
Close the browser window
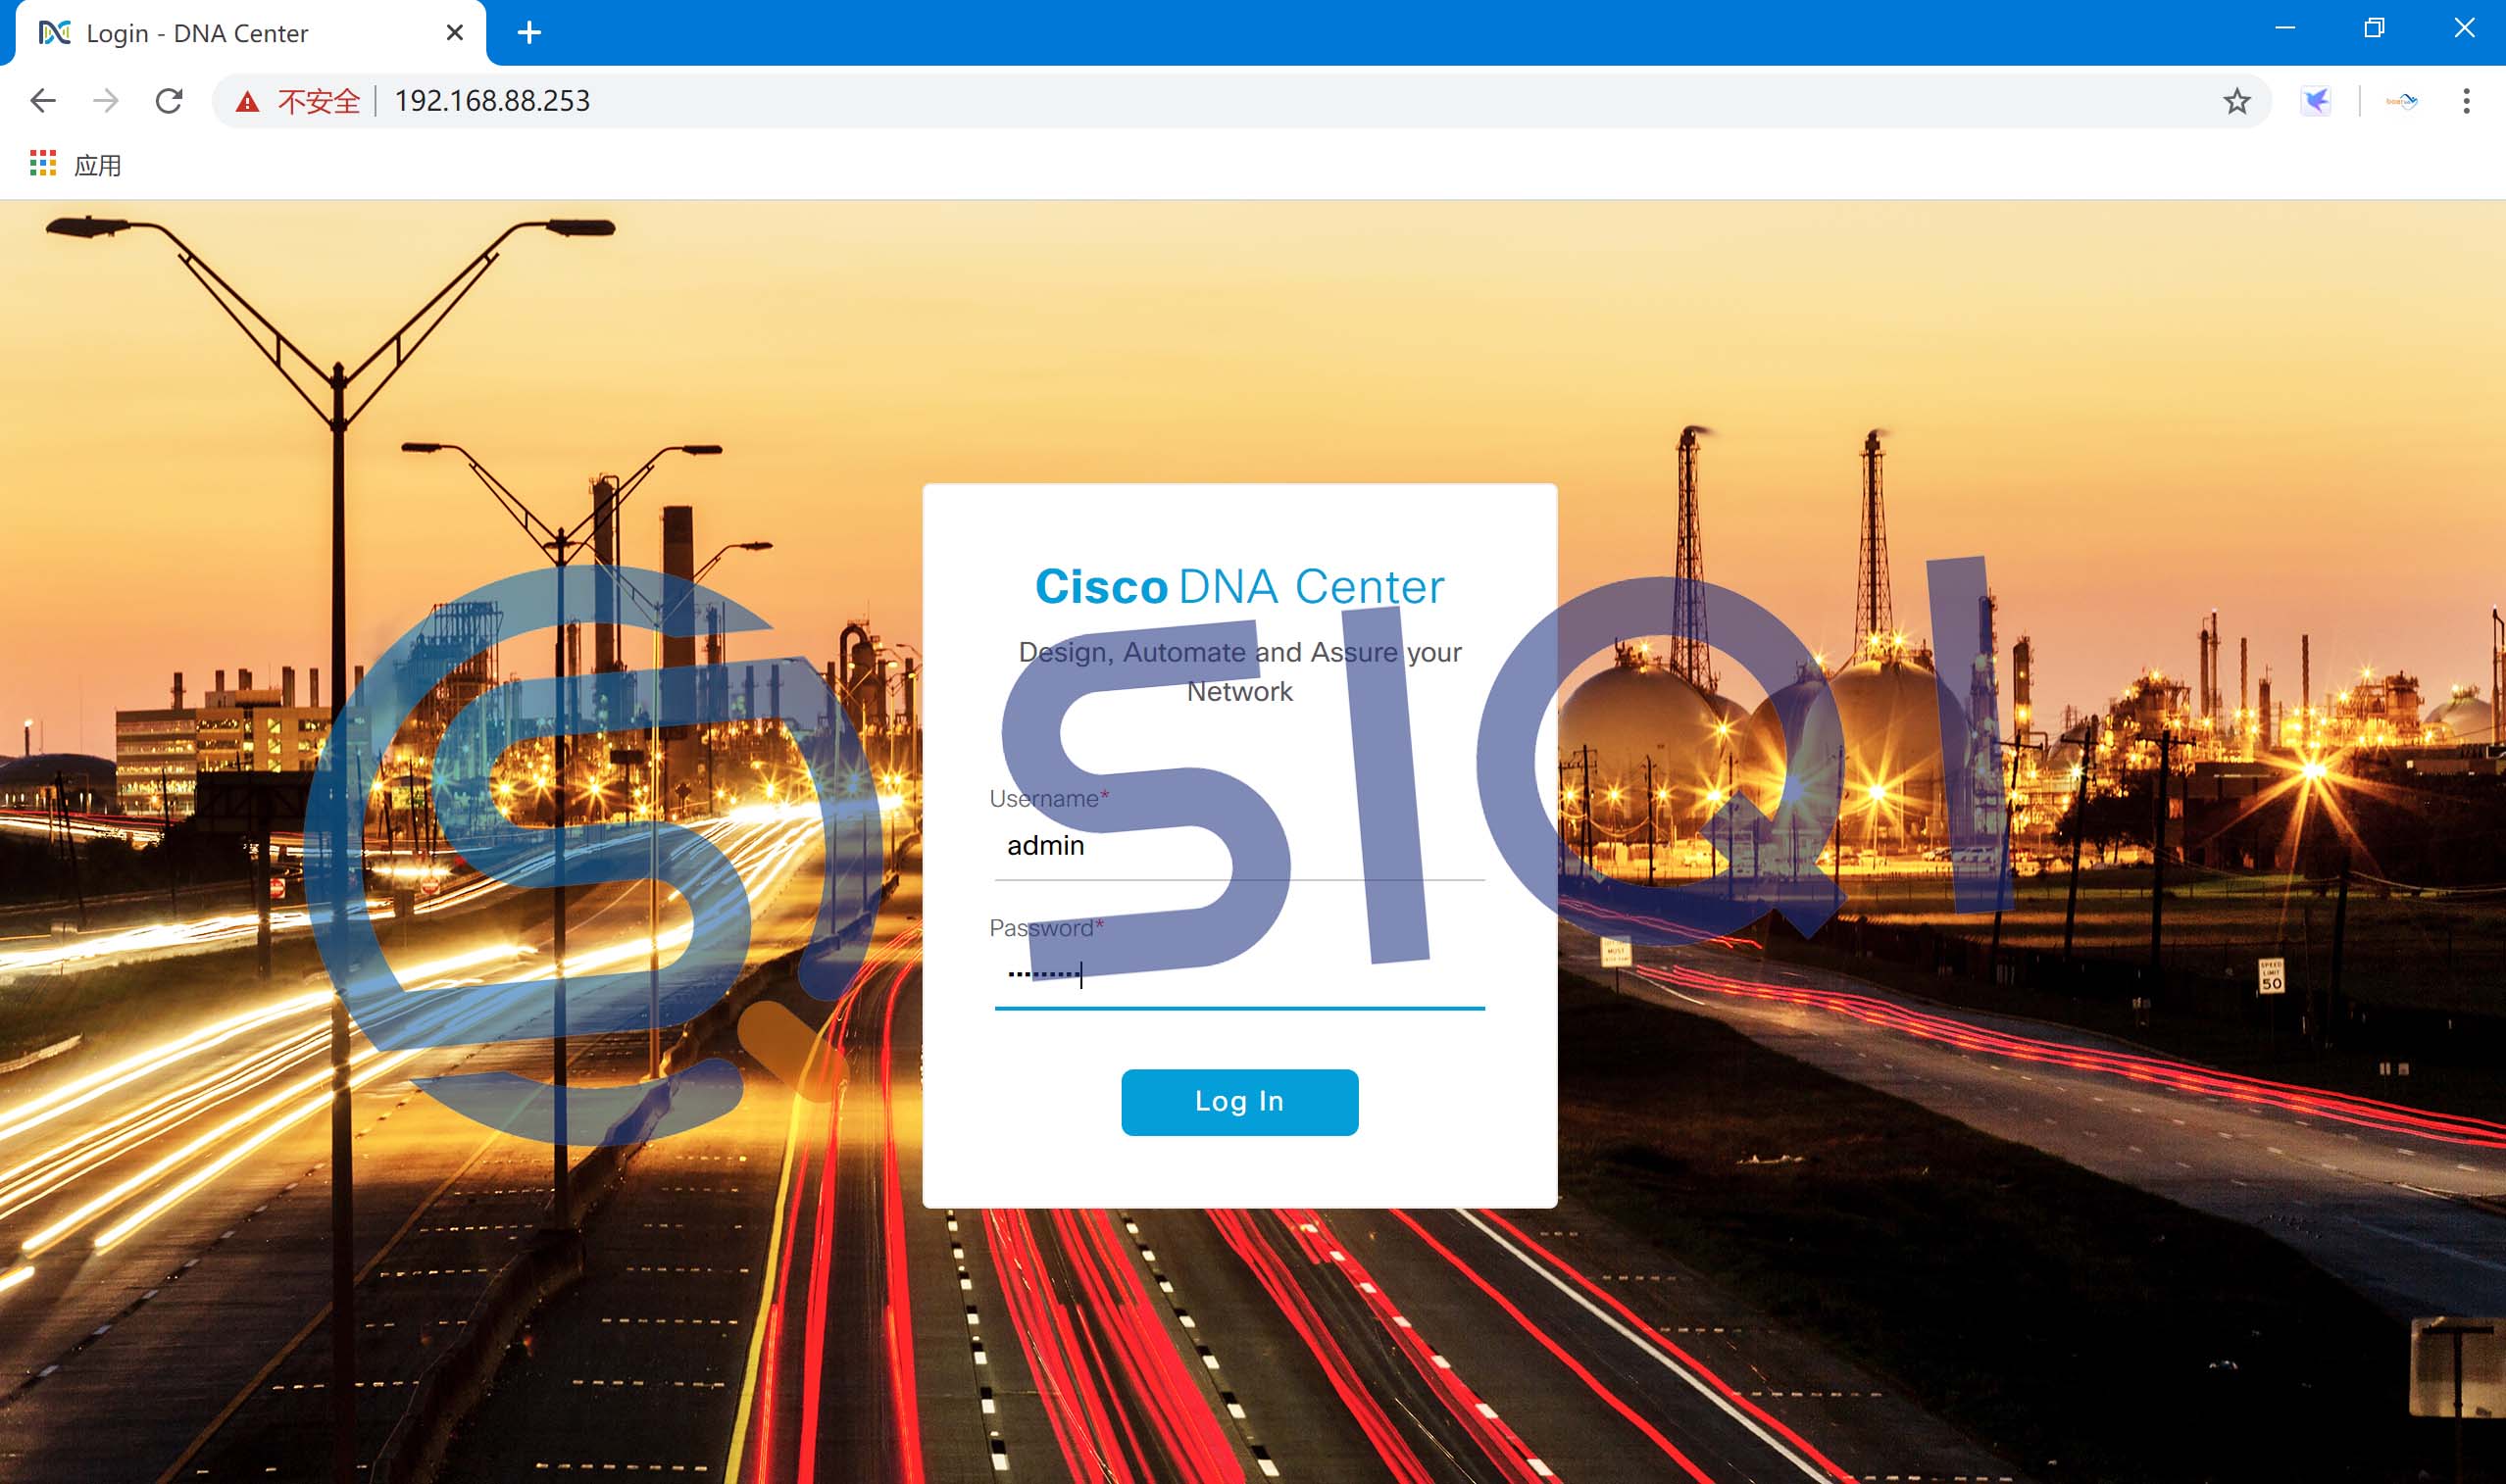[x=2464, y=28]
